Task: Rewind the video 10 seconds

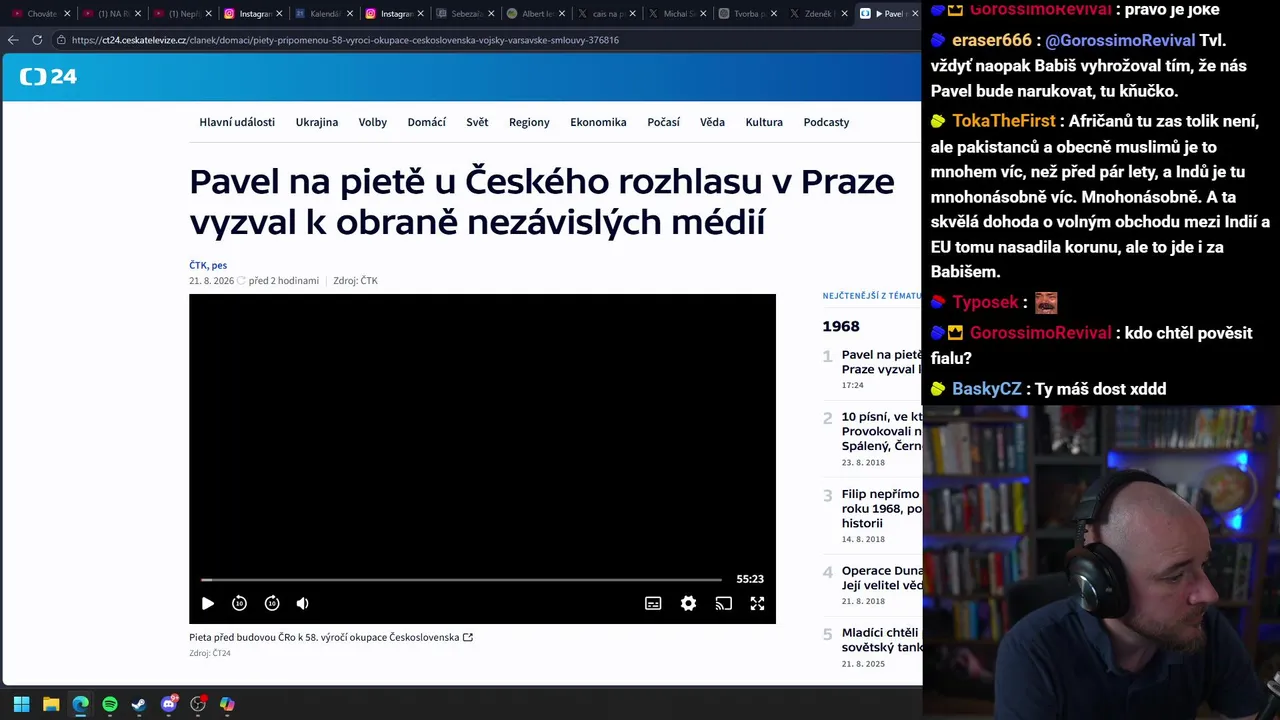Action: pos(239,603)
